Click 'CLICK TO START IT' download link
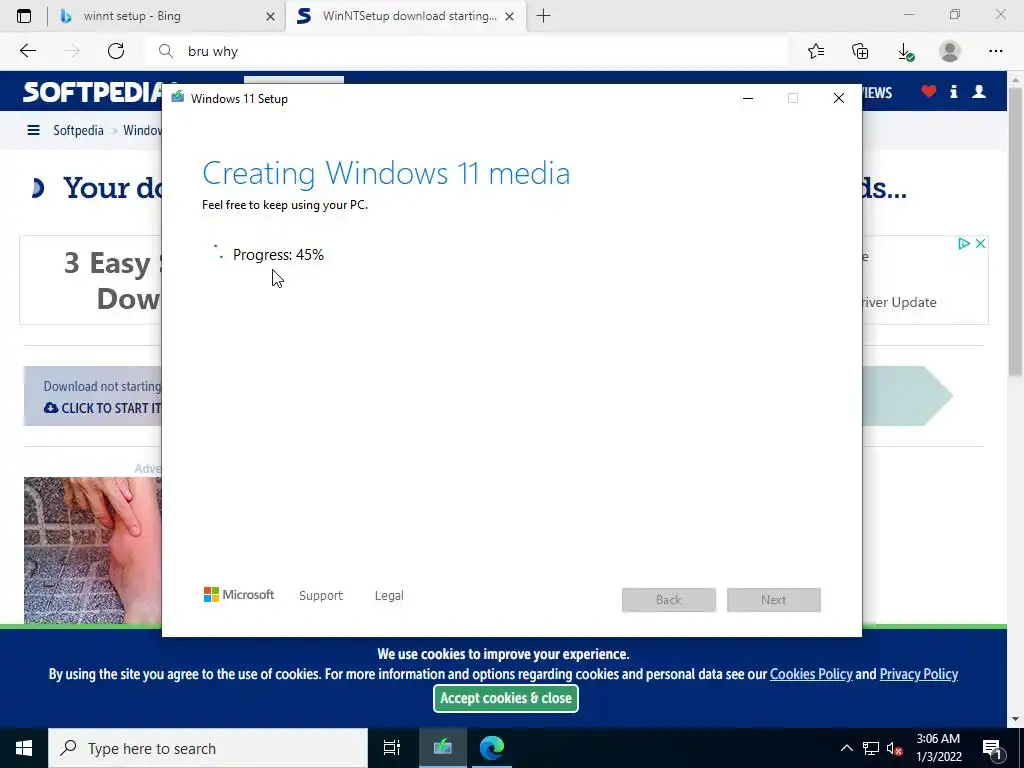 tap(103, 408)
